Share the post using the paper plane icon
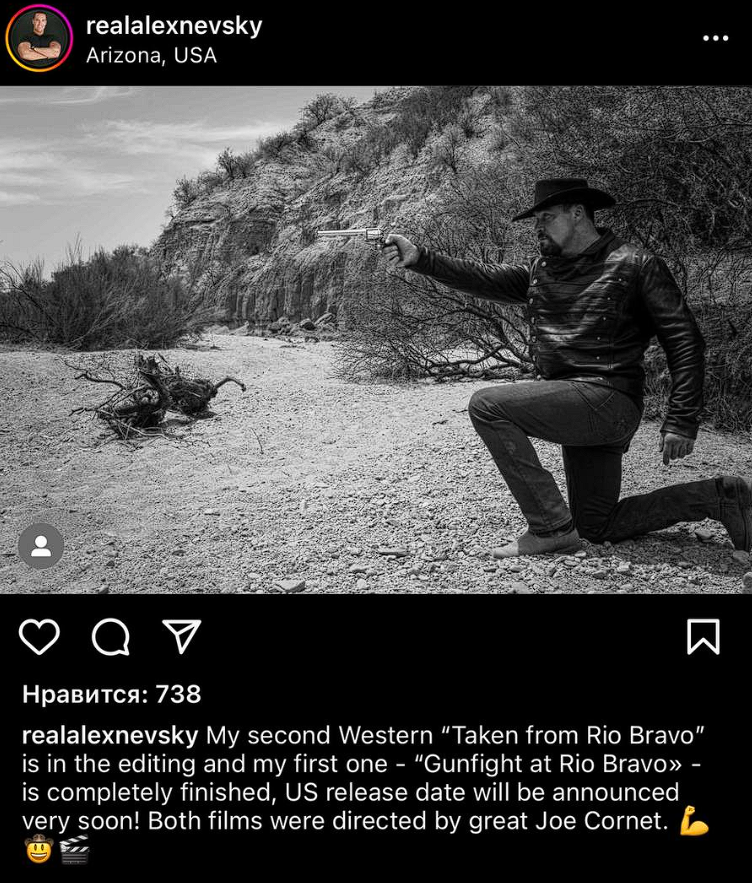Screen dimensions: 752x883 181,636
